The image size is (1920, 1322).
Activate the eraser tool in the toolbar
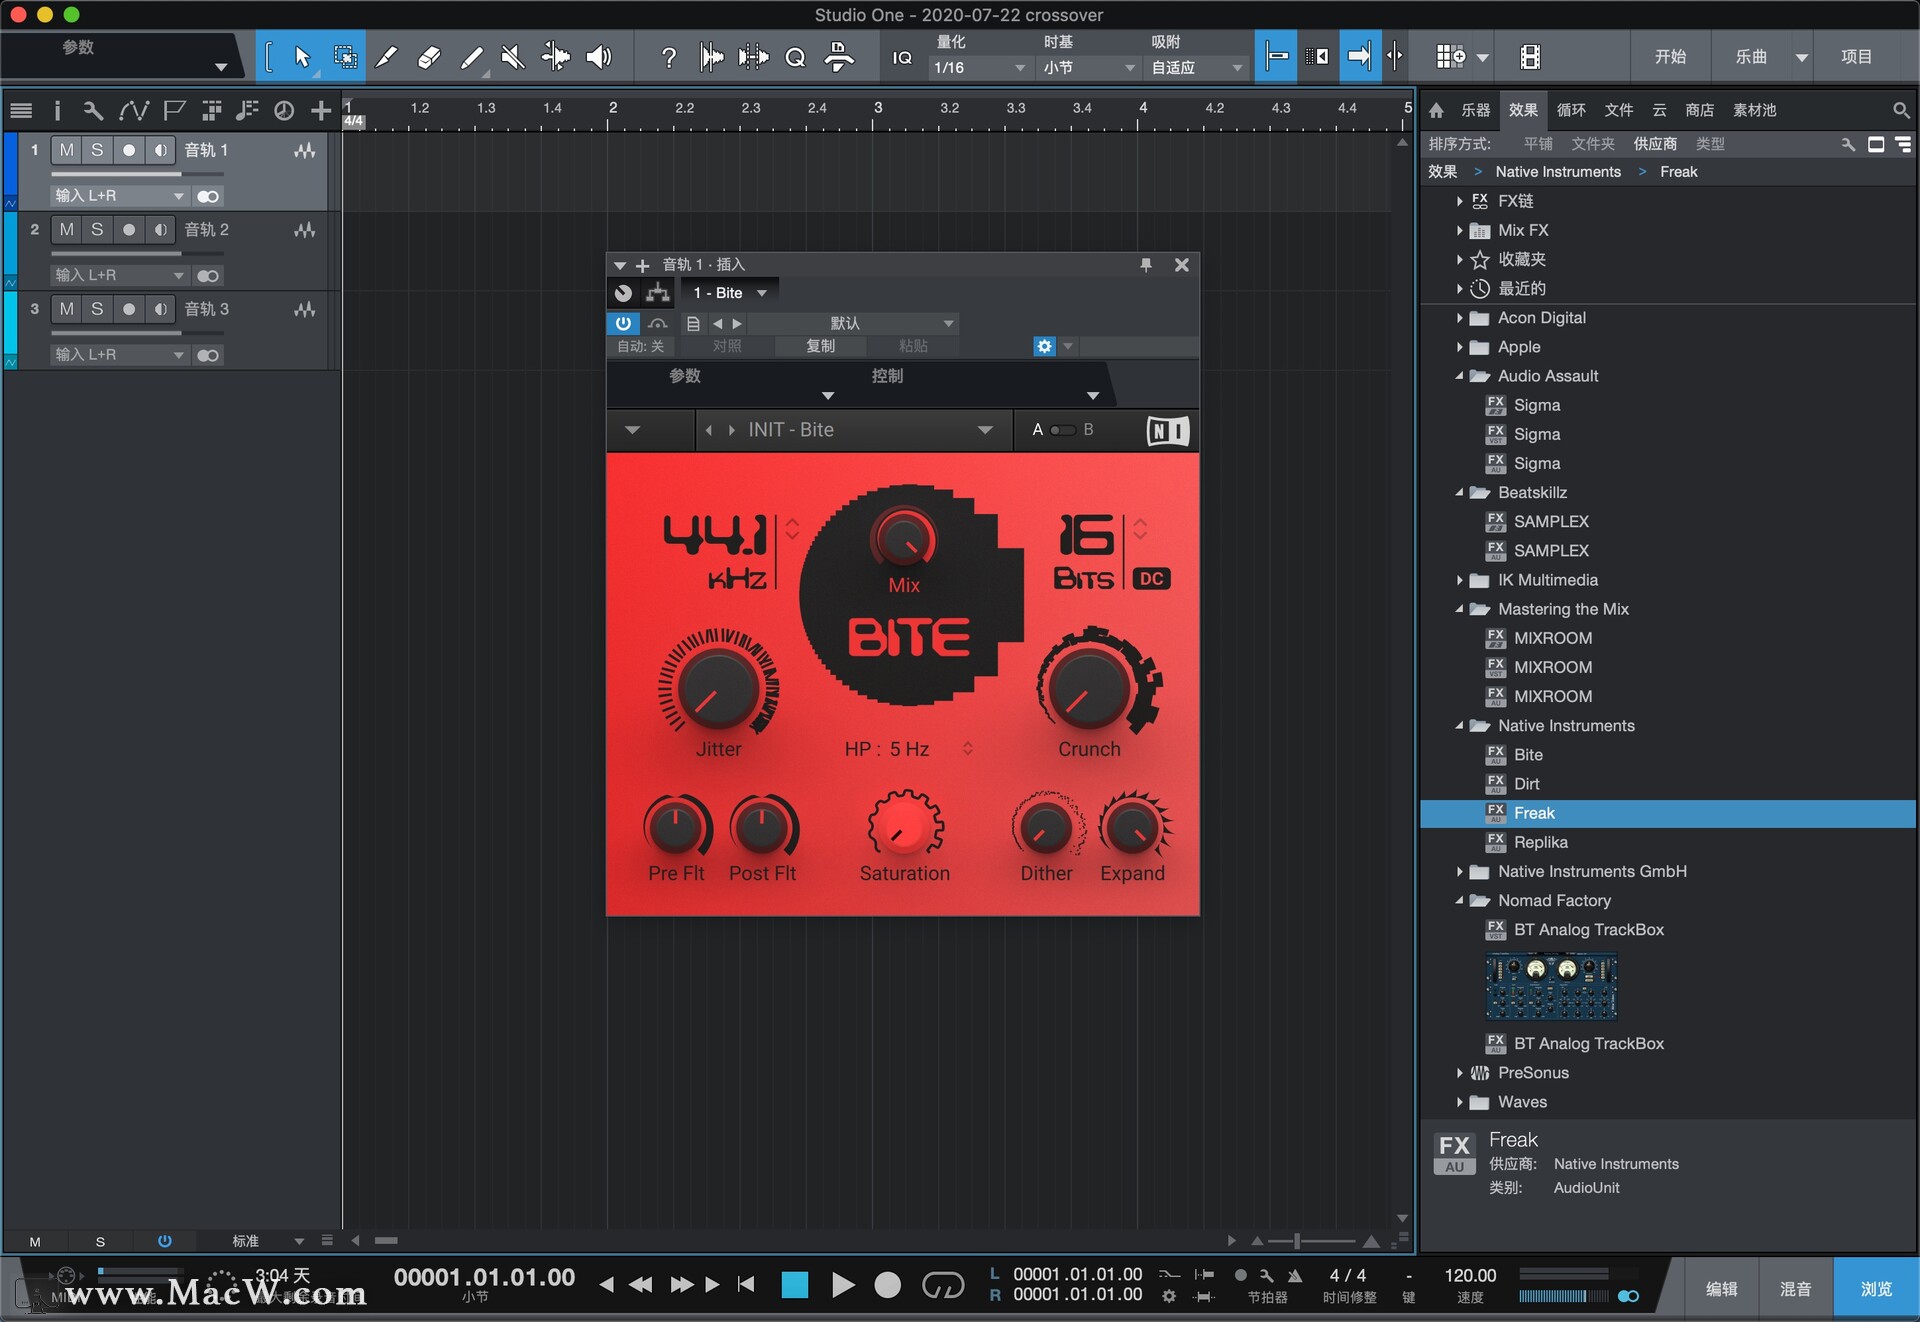429,56
